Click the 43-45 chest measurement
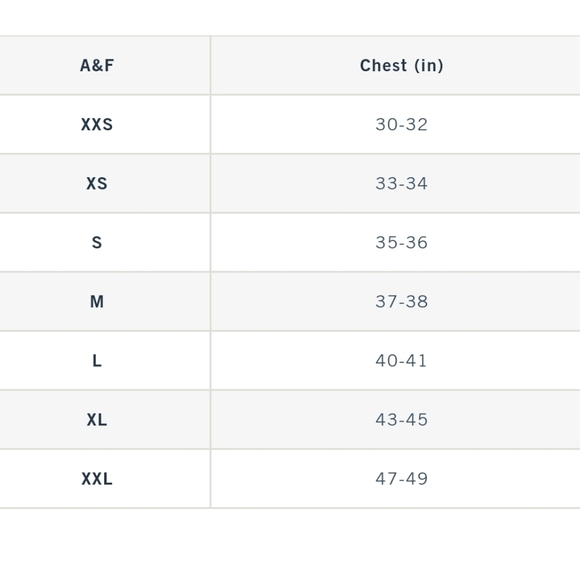Viewport: 580px width, 579px height. coord(401,420)
